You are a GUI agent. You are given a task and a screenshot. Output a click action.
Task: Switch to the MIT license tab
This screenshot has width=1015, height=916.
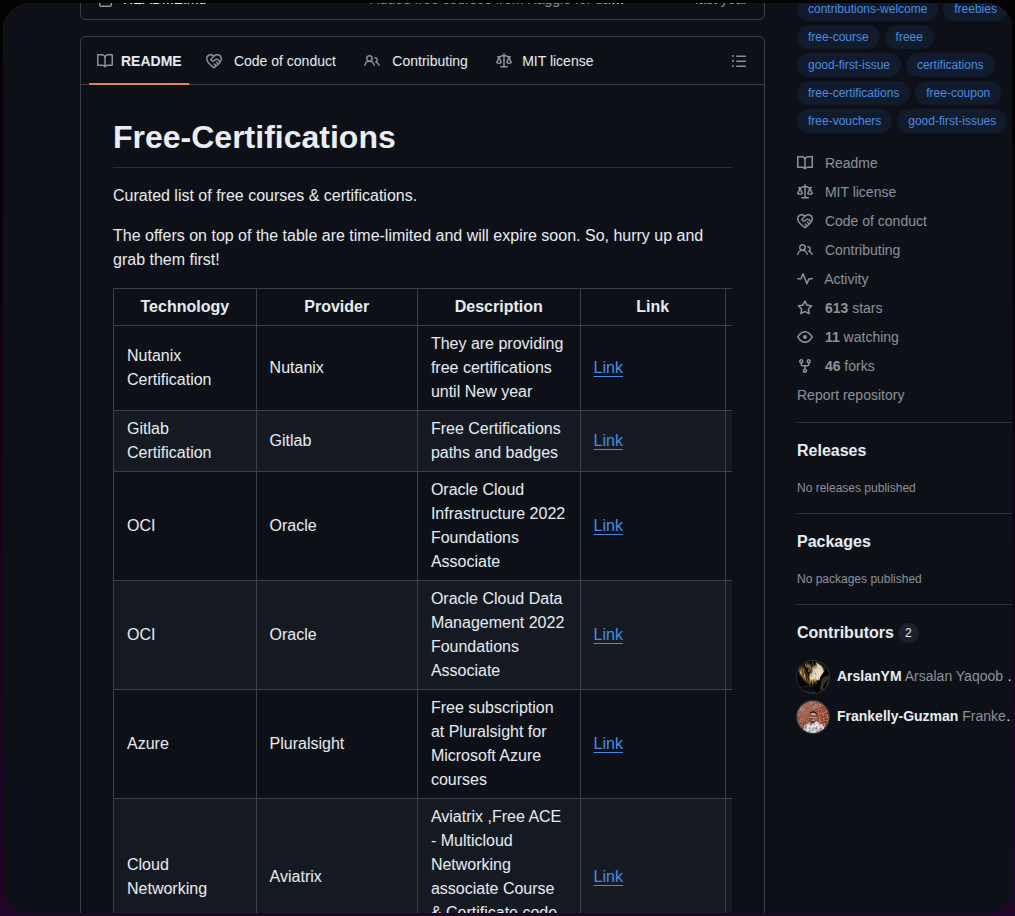[x=544, y=61]
